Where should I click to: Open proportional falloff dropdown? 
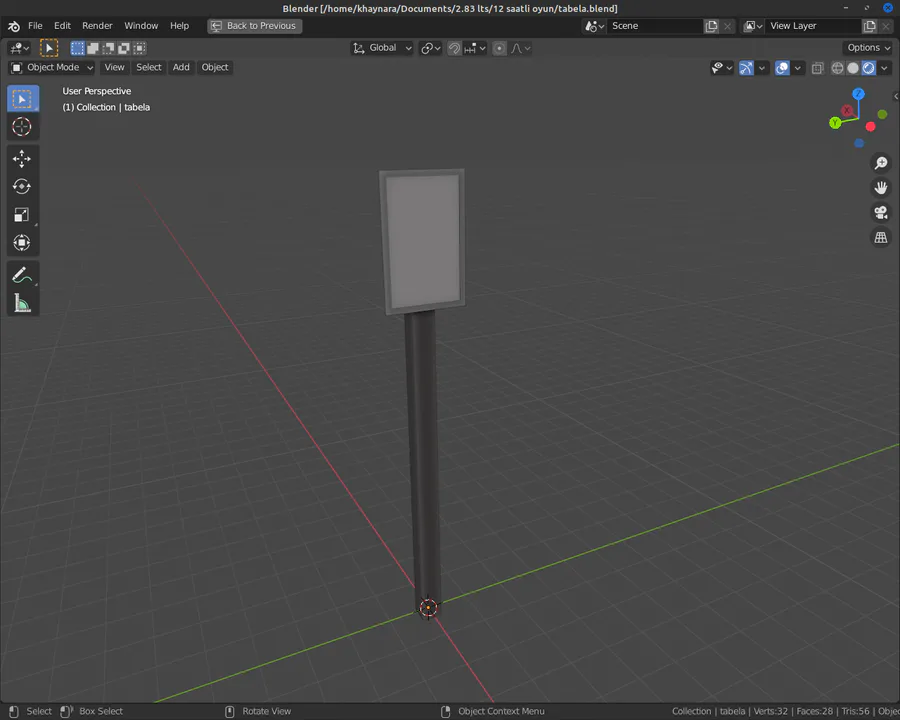(521, 48)
